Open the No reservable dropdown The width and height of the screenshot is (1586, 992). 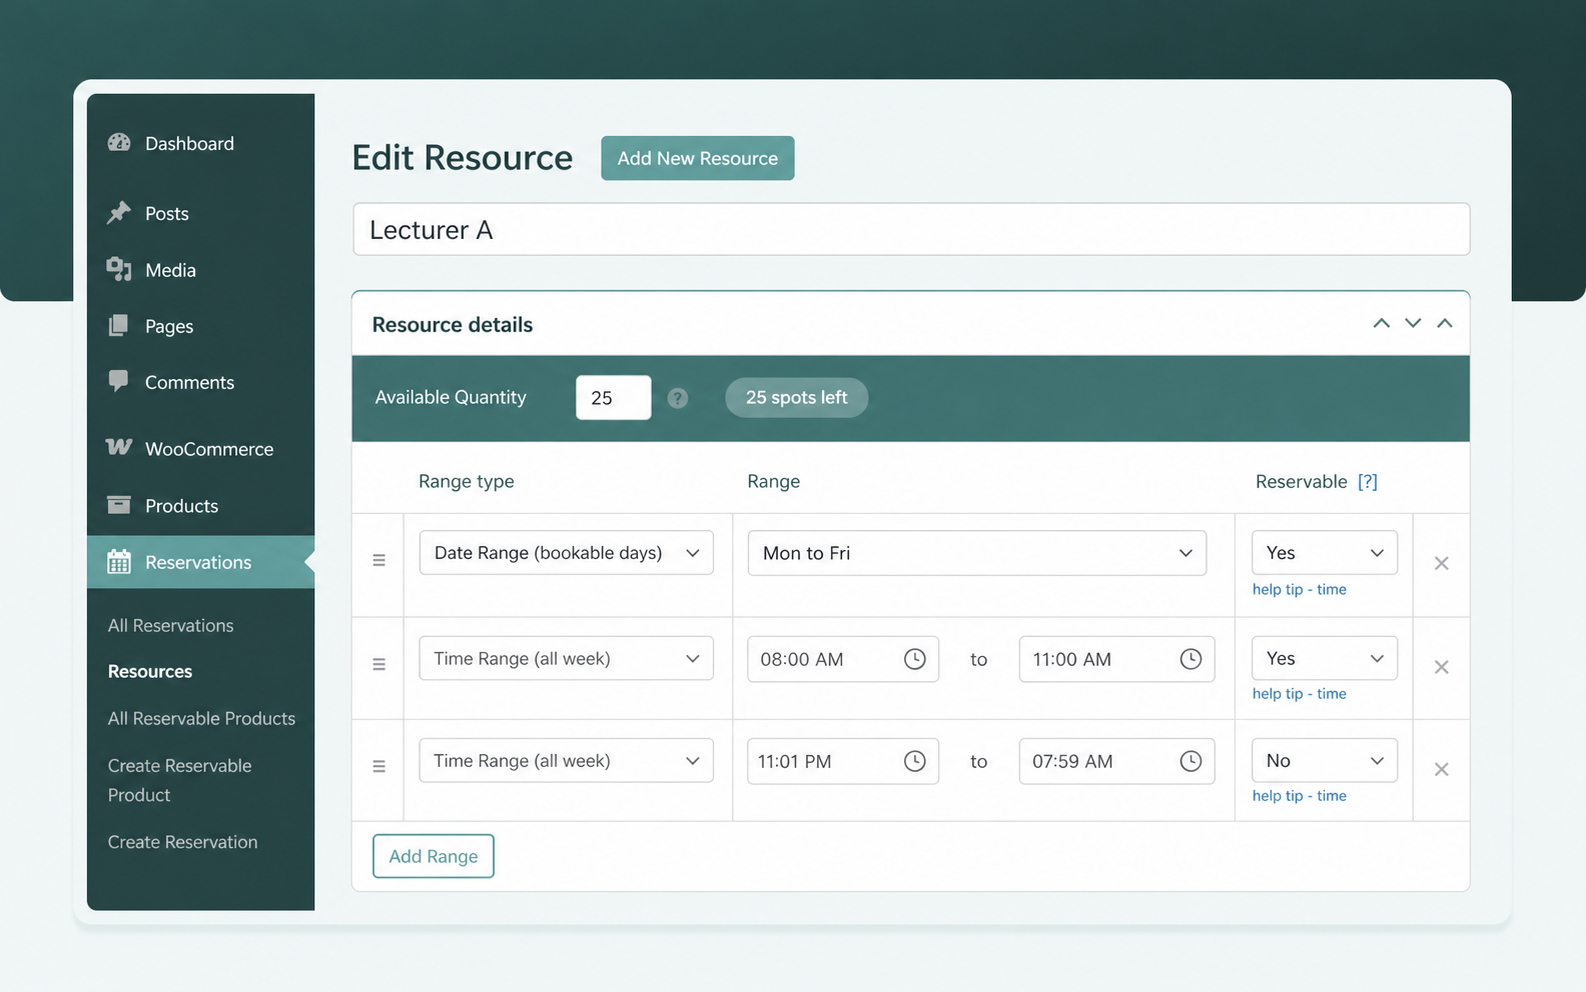tap(1325, 760)
